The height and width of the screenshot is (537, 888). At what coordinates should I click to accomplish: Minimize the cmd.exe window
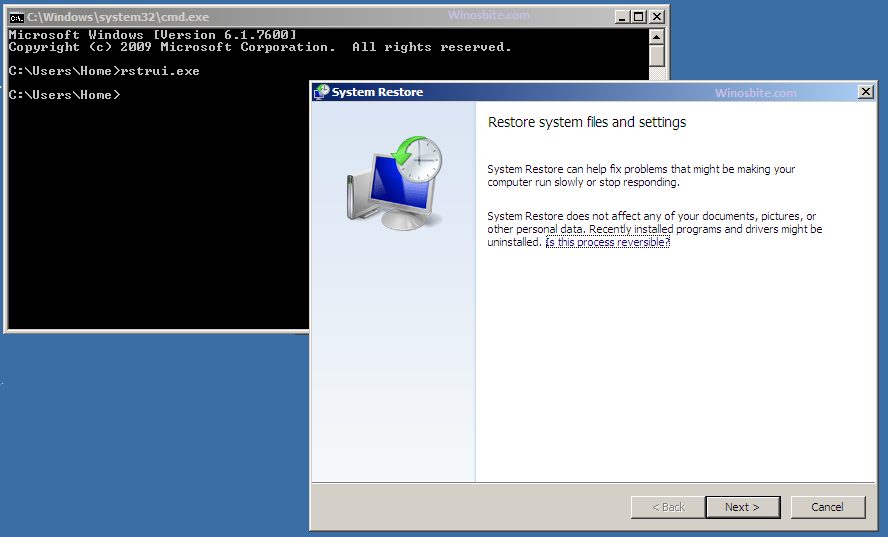coord(622,17)
